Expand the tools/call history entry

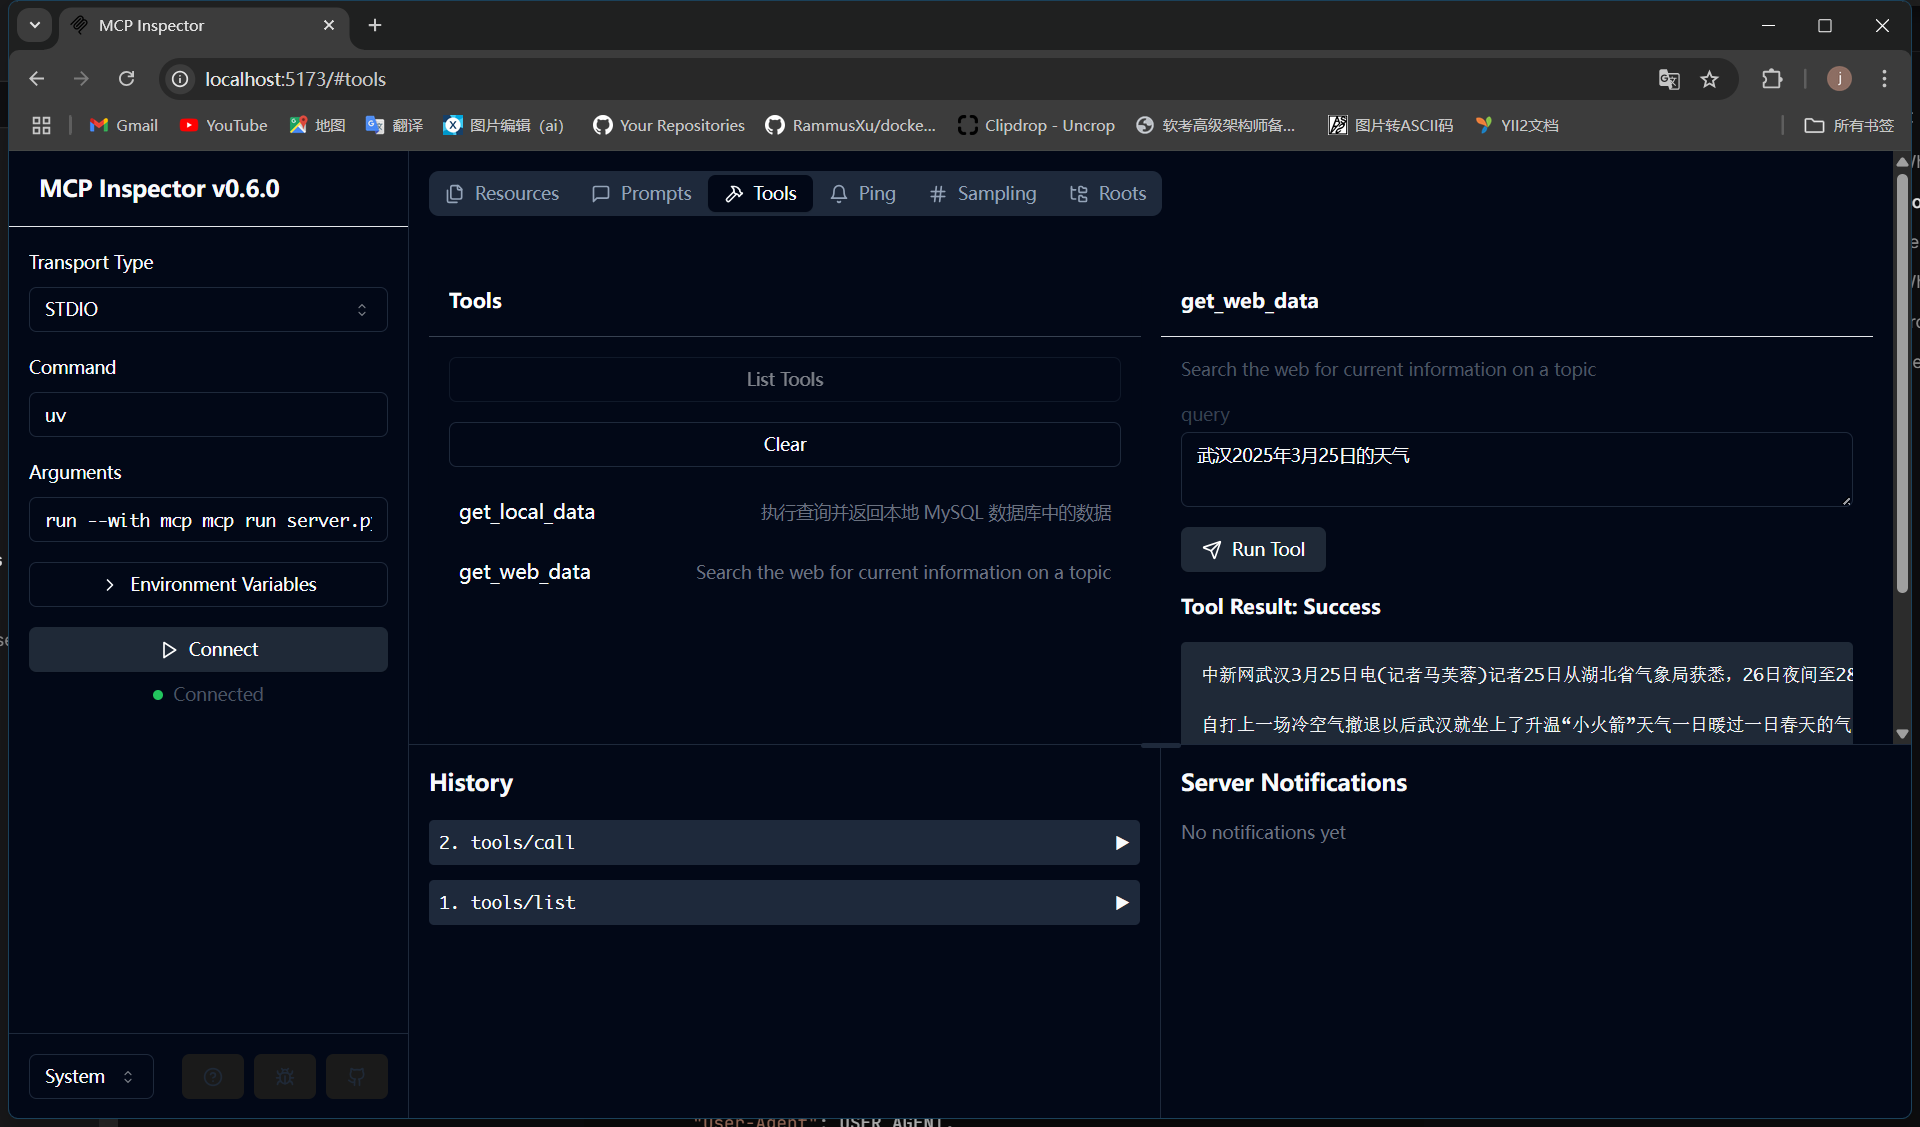[x=784, y=842]
